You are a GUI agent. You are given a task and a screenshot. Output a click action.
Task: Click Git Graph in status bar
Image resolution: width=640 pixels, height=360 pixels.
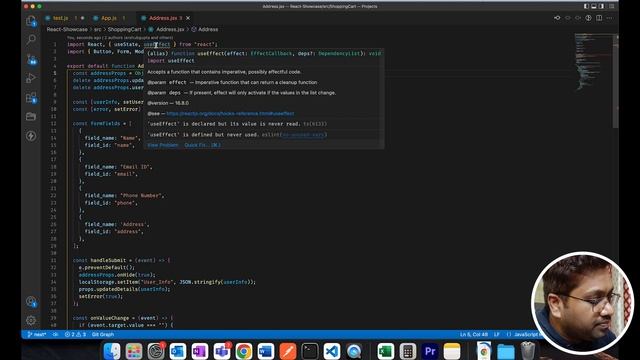click(x=103, y=334)
